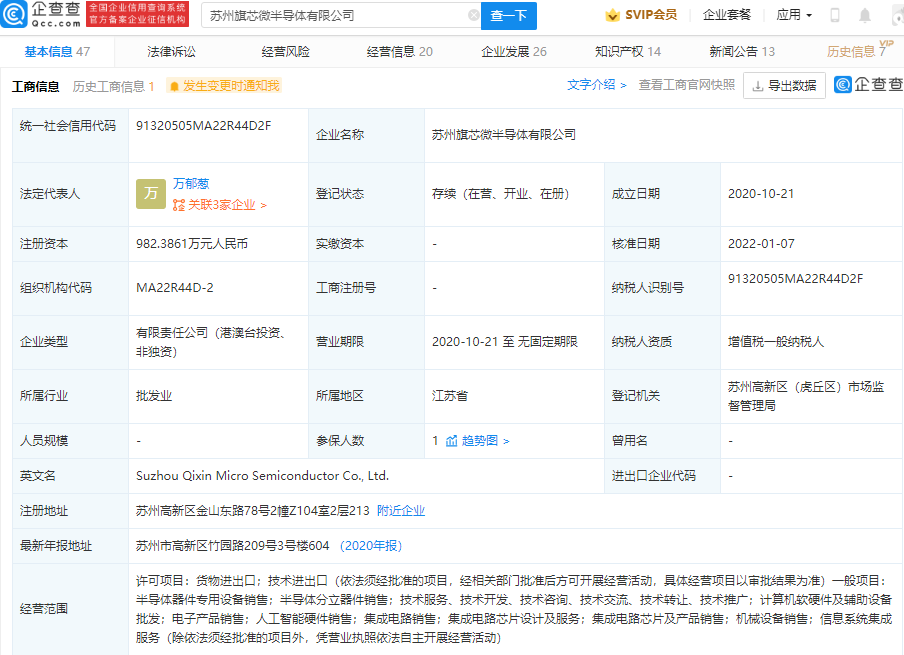904x655 pixels.
Task: Select credit code 91320505MA22R44D2F in first row
Action: (204, 126)
